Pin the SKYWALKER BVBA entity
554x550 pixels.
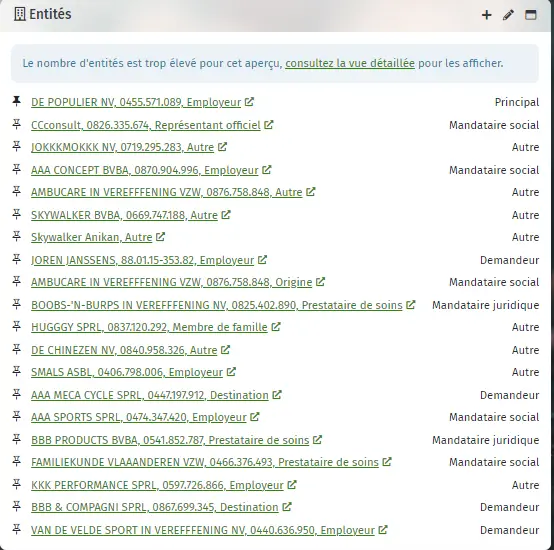(x=17, y=214)
